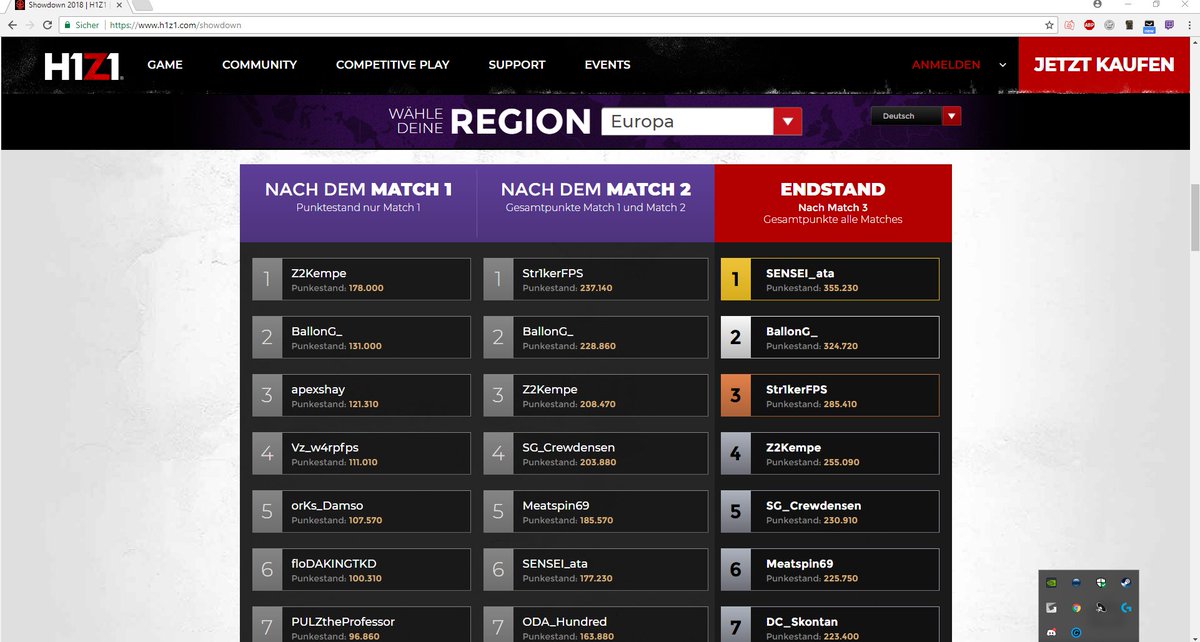Click Meatspin69 sixth place in Endstand

coord(831,569)
